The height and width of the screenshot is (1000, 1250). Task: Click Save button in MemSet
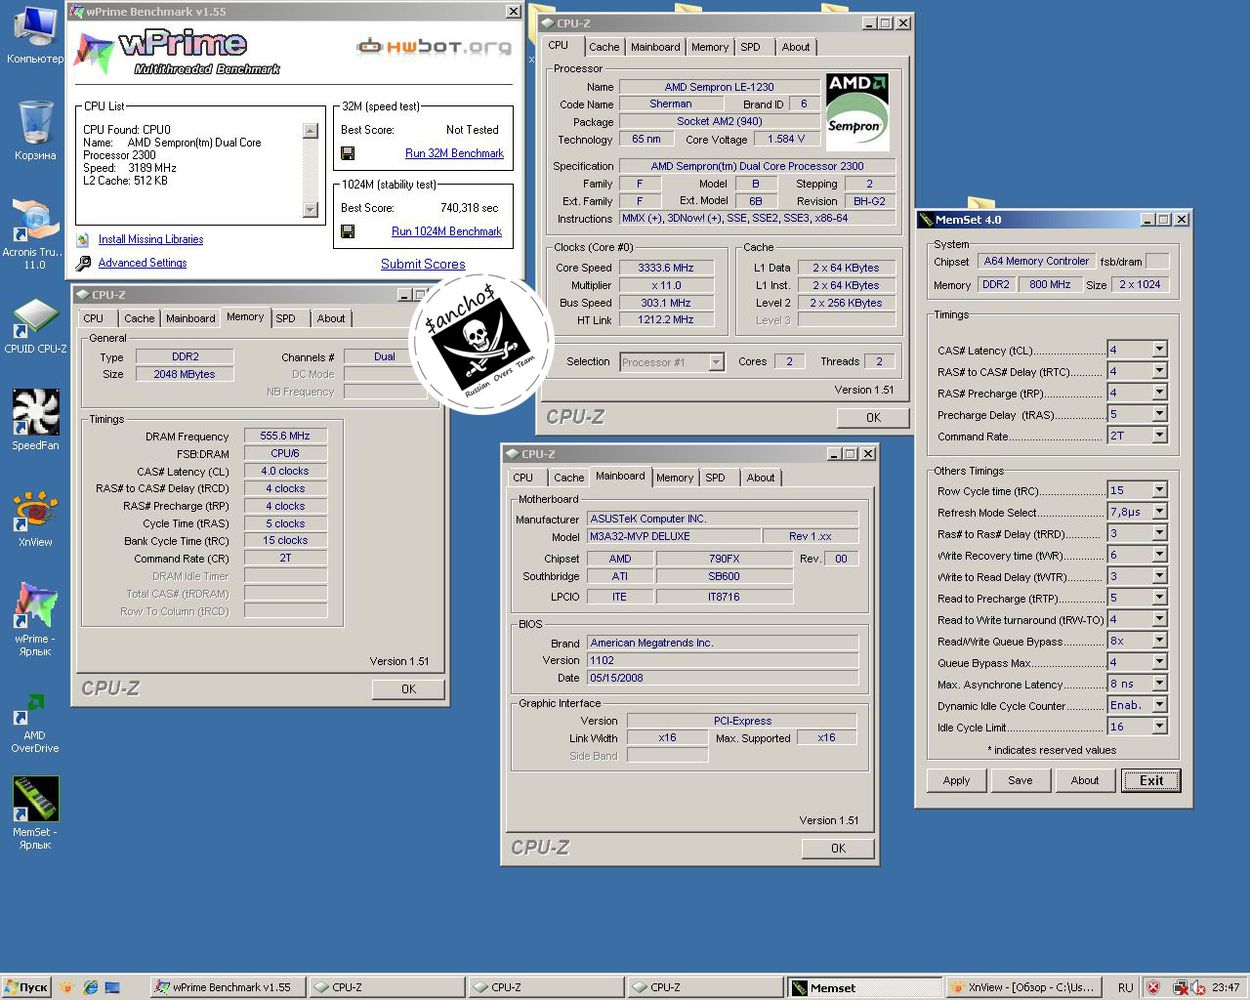[1020, 781]
